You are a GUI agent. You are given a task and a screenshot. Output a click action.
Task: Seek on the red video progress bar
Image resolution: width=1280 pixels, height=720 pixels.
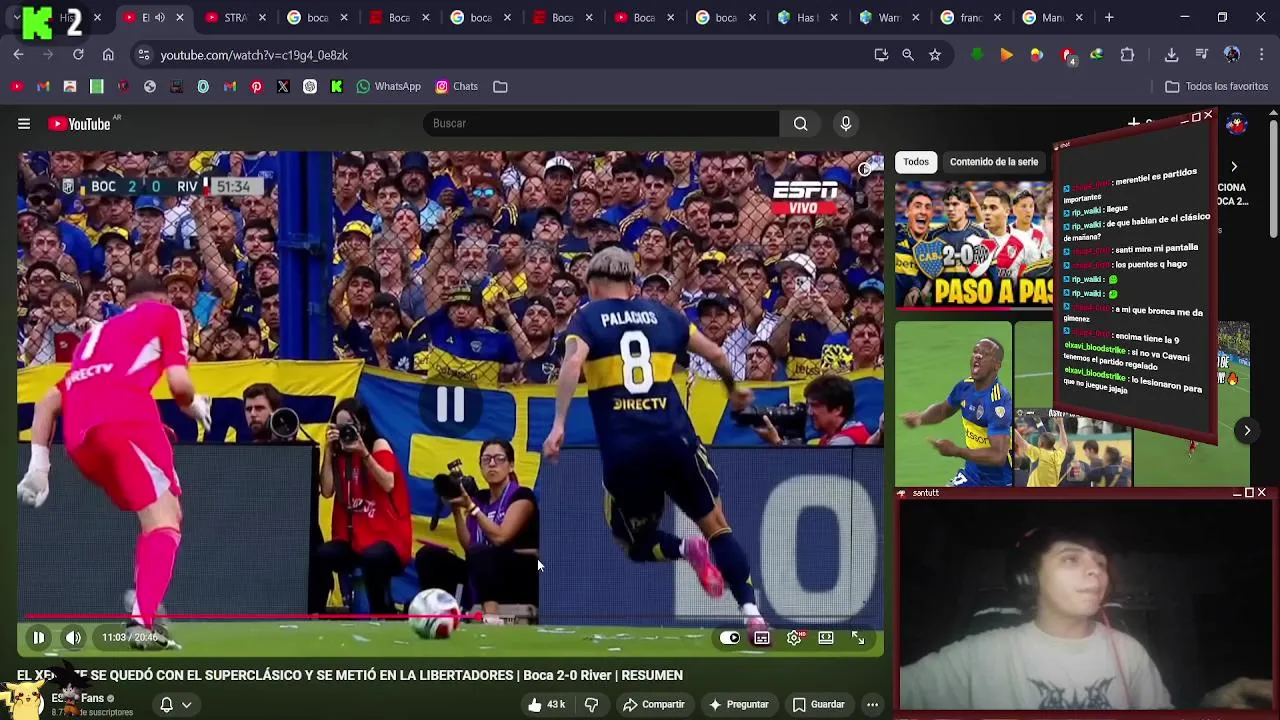point(450,618)
